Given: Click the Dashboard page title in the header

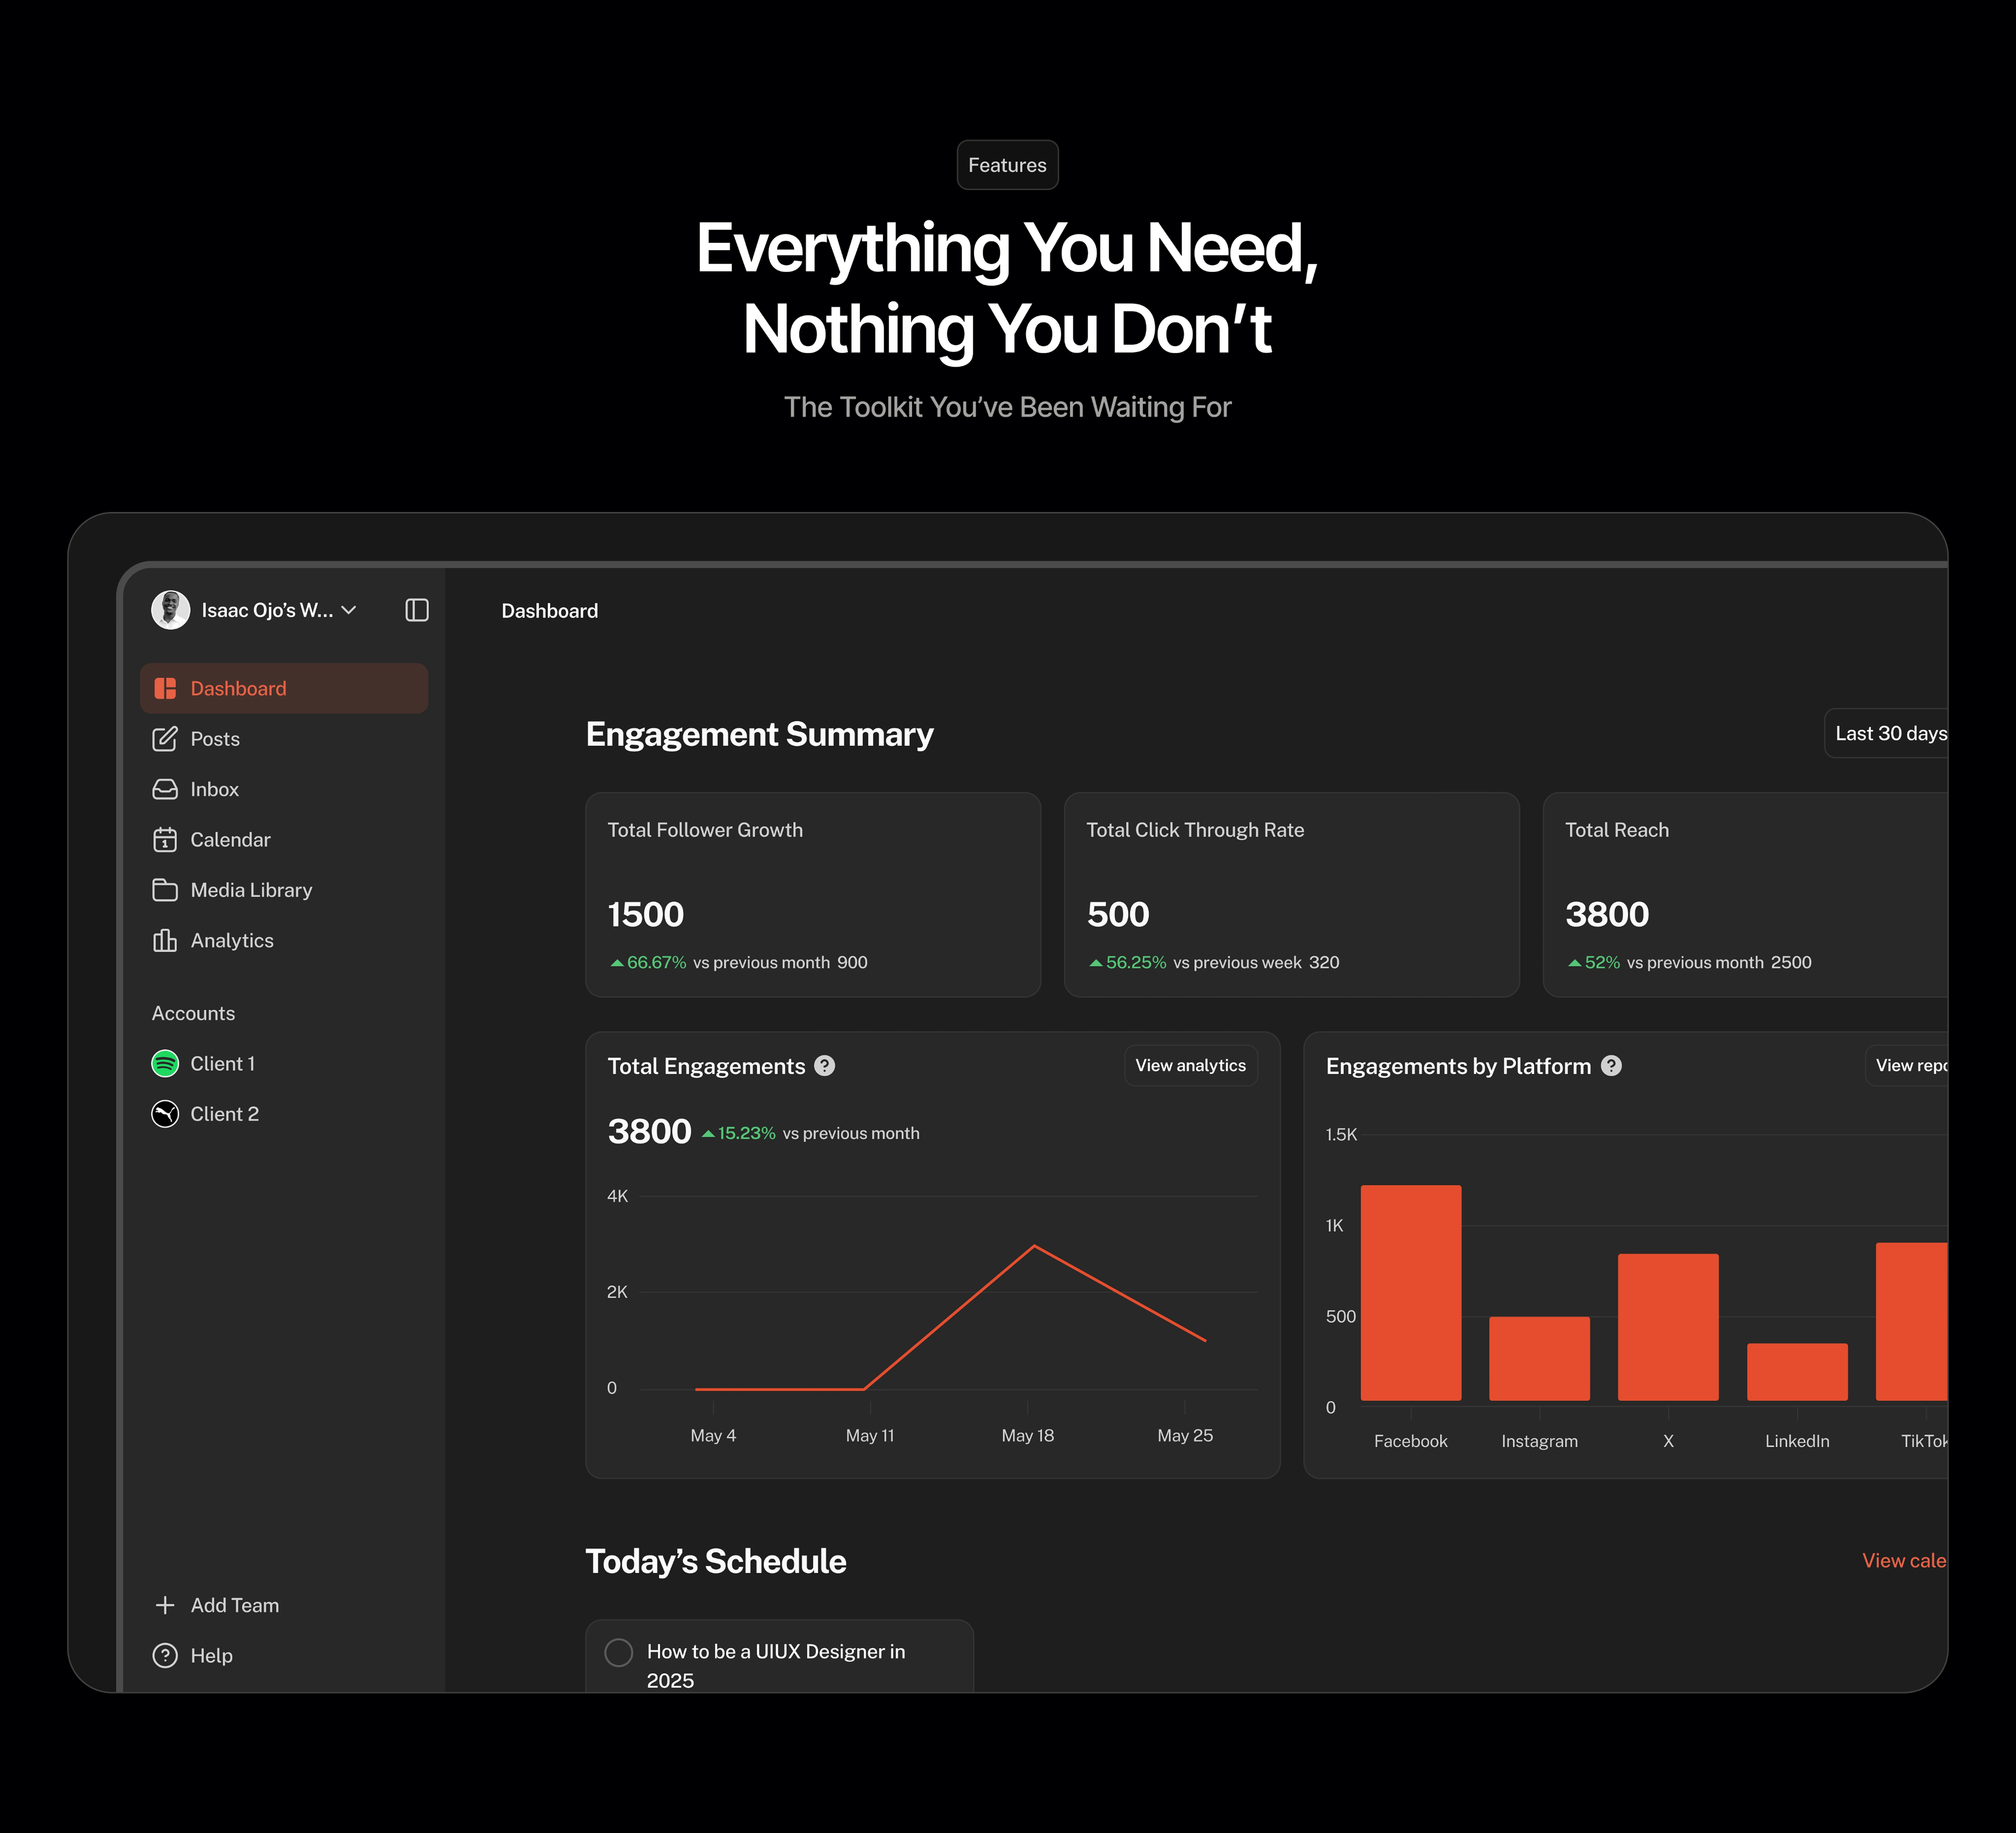Looking at the screenshot, I should 550,611.
